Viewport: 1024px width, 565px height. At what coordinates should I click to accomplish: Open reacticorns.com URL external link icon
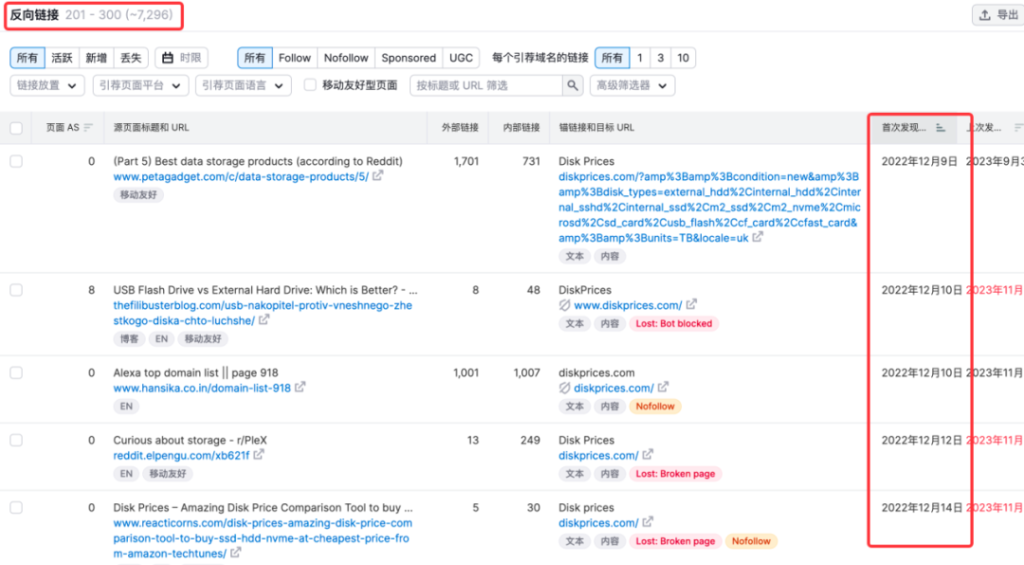coord(235,553)
